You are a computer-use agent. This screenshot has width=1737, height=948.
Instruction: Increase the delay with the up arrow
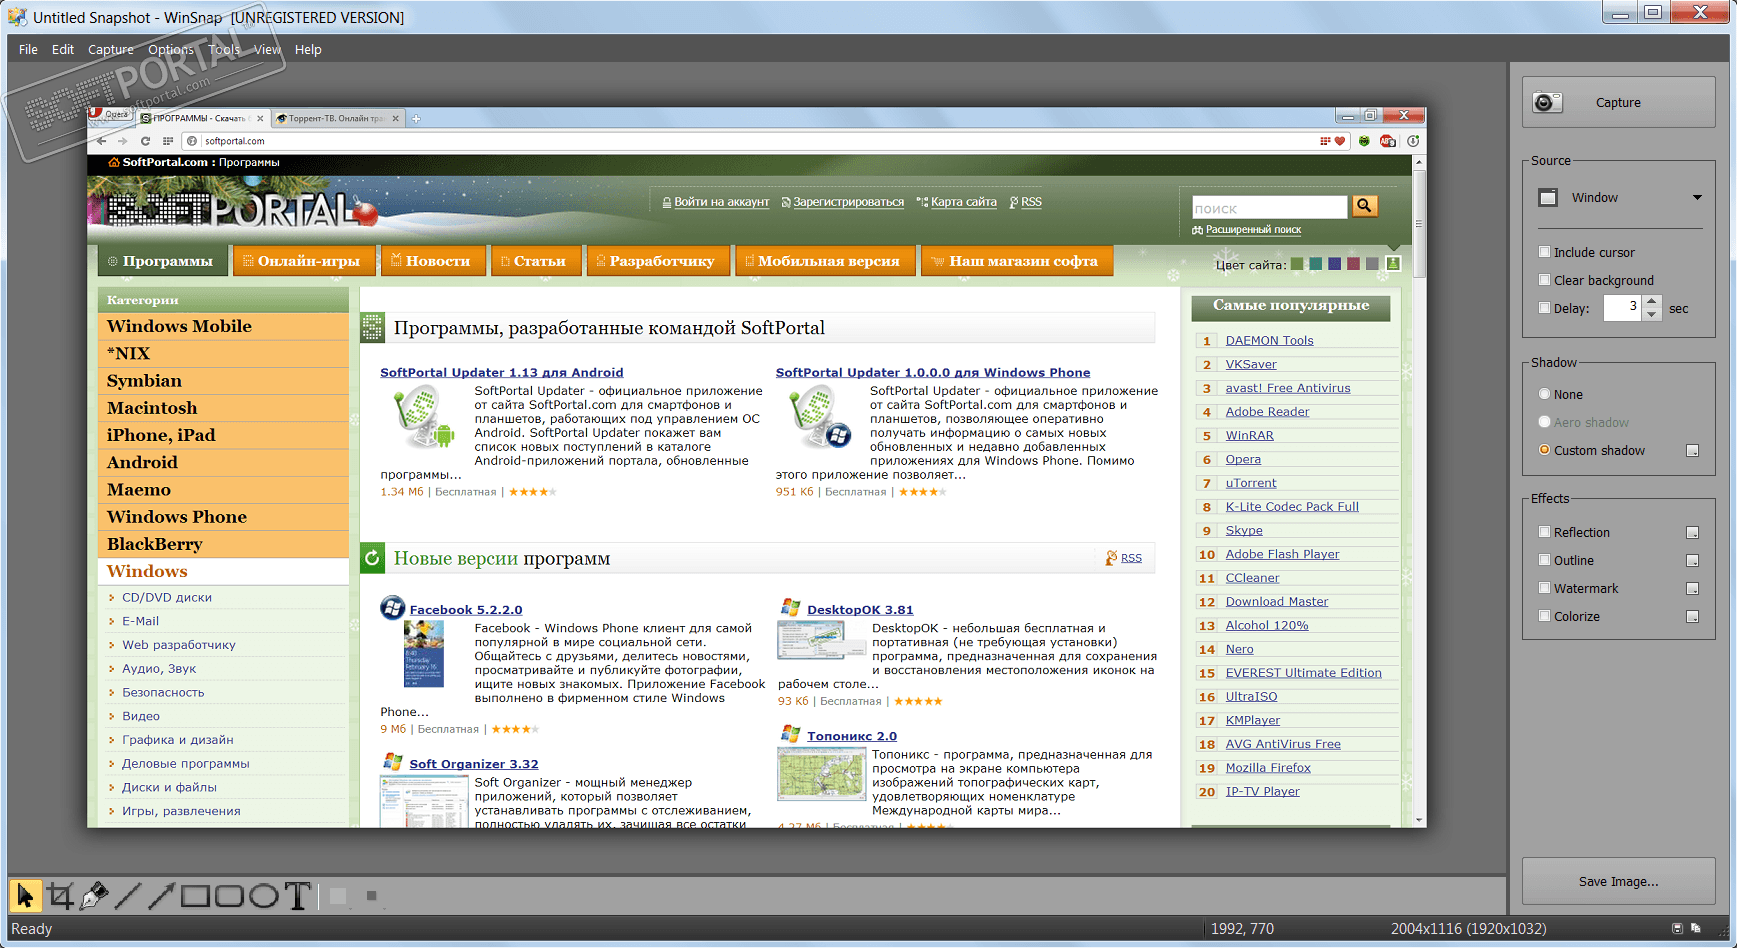(x=1652, y=301)
